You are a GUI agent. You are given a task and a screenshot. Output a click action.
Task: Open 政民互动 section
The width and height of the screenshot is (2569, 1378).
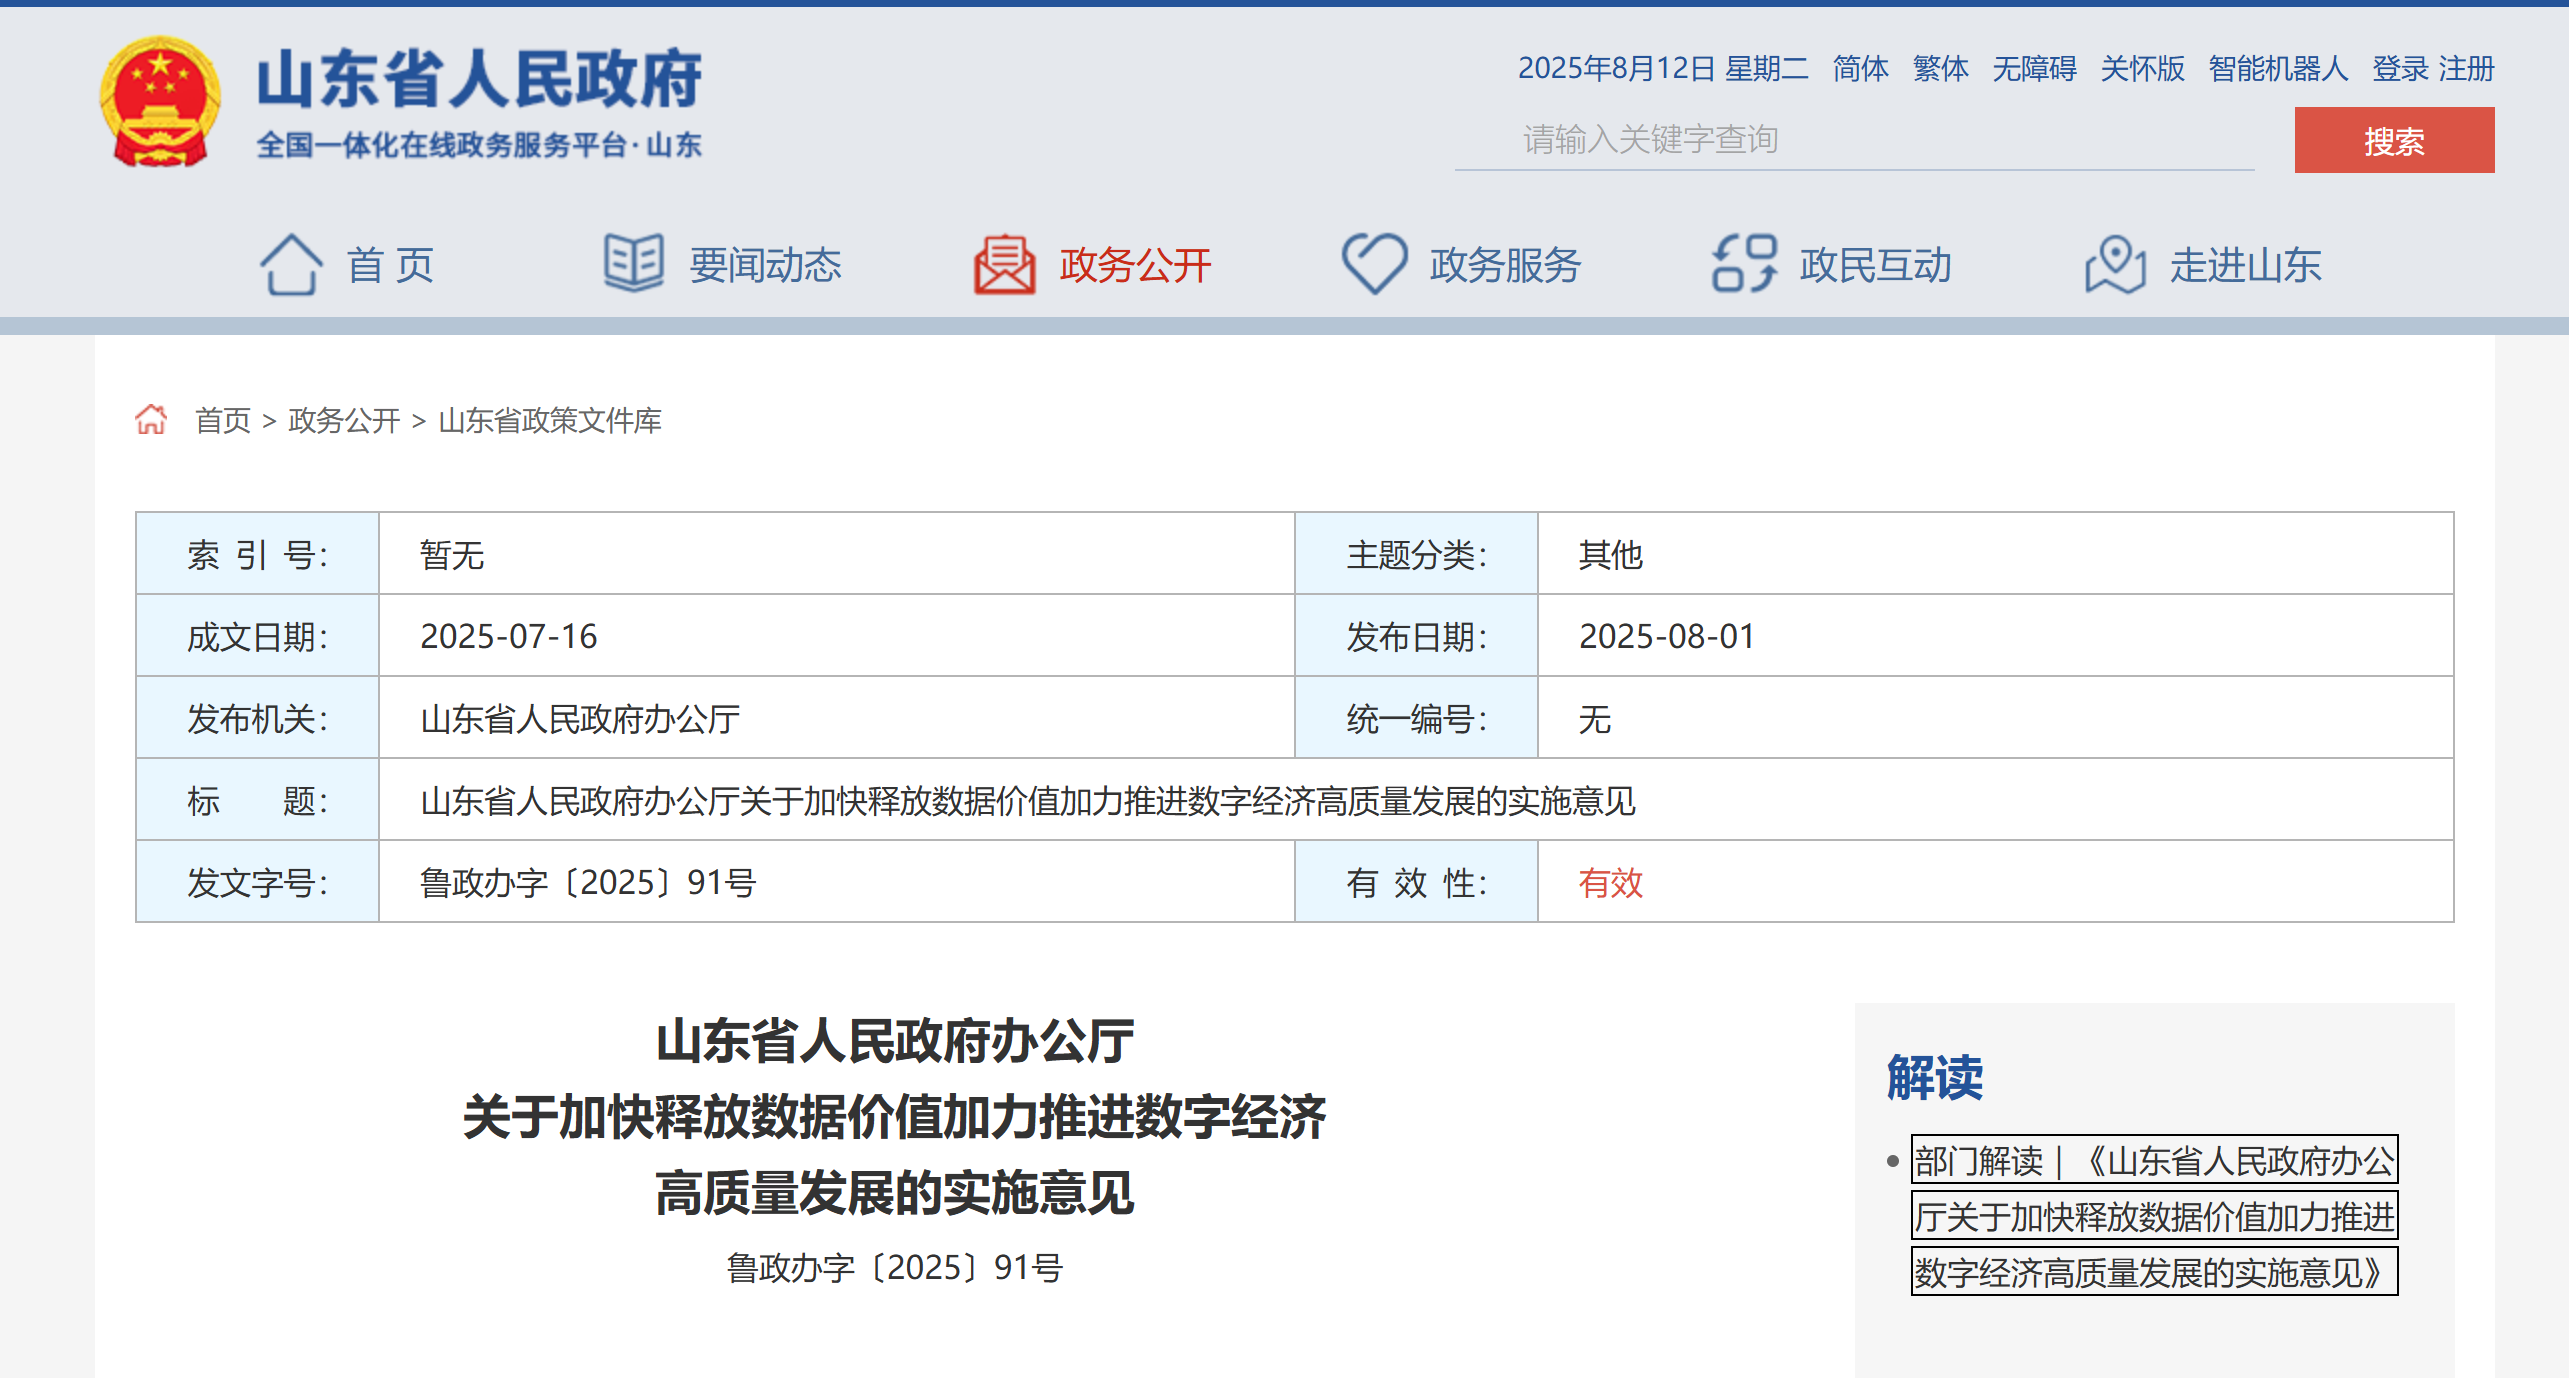pos(1875,266)
